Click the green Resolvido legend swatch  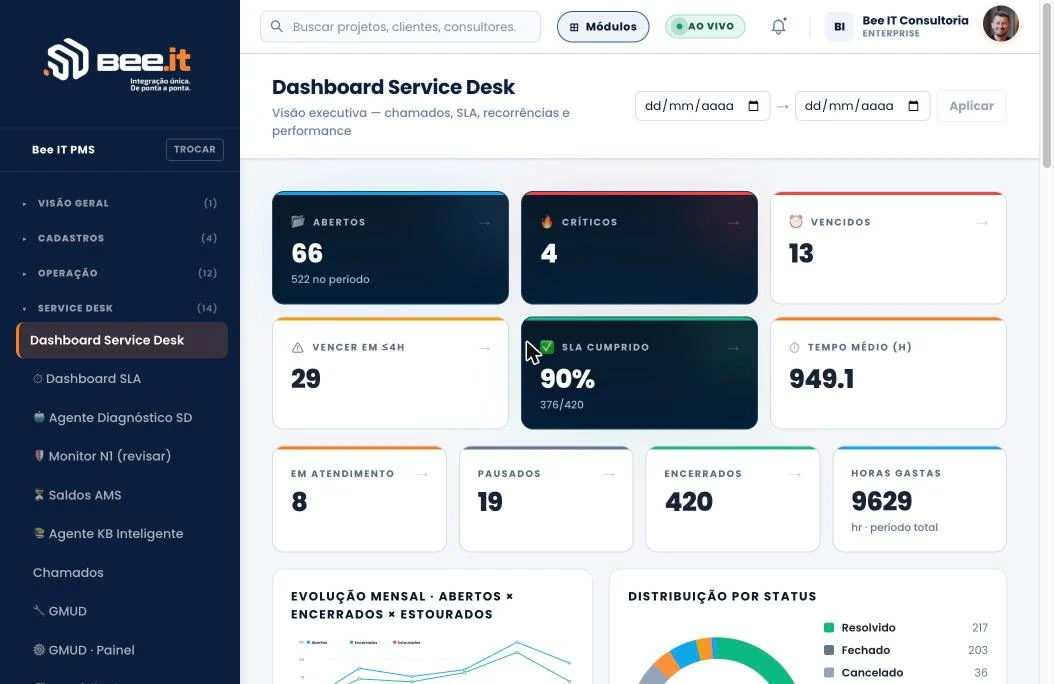coord(829,628)
